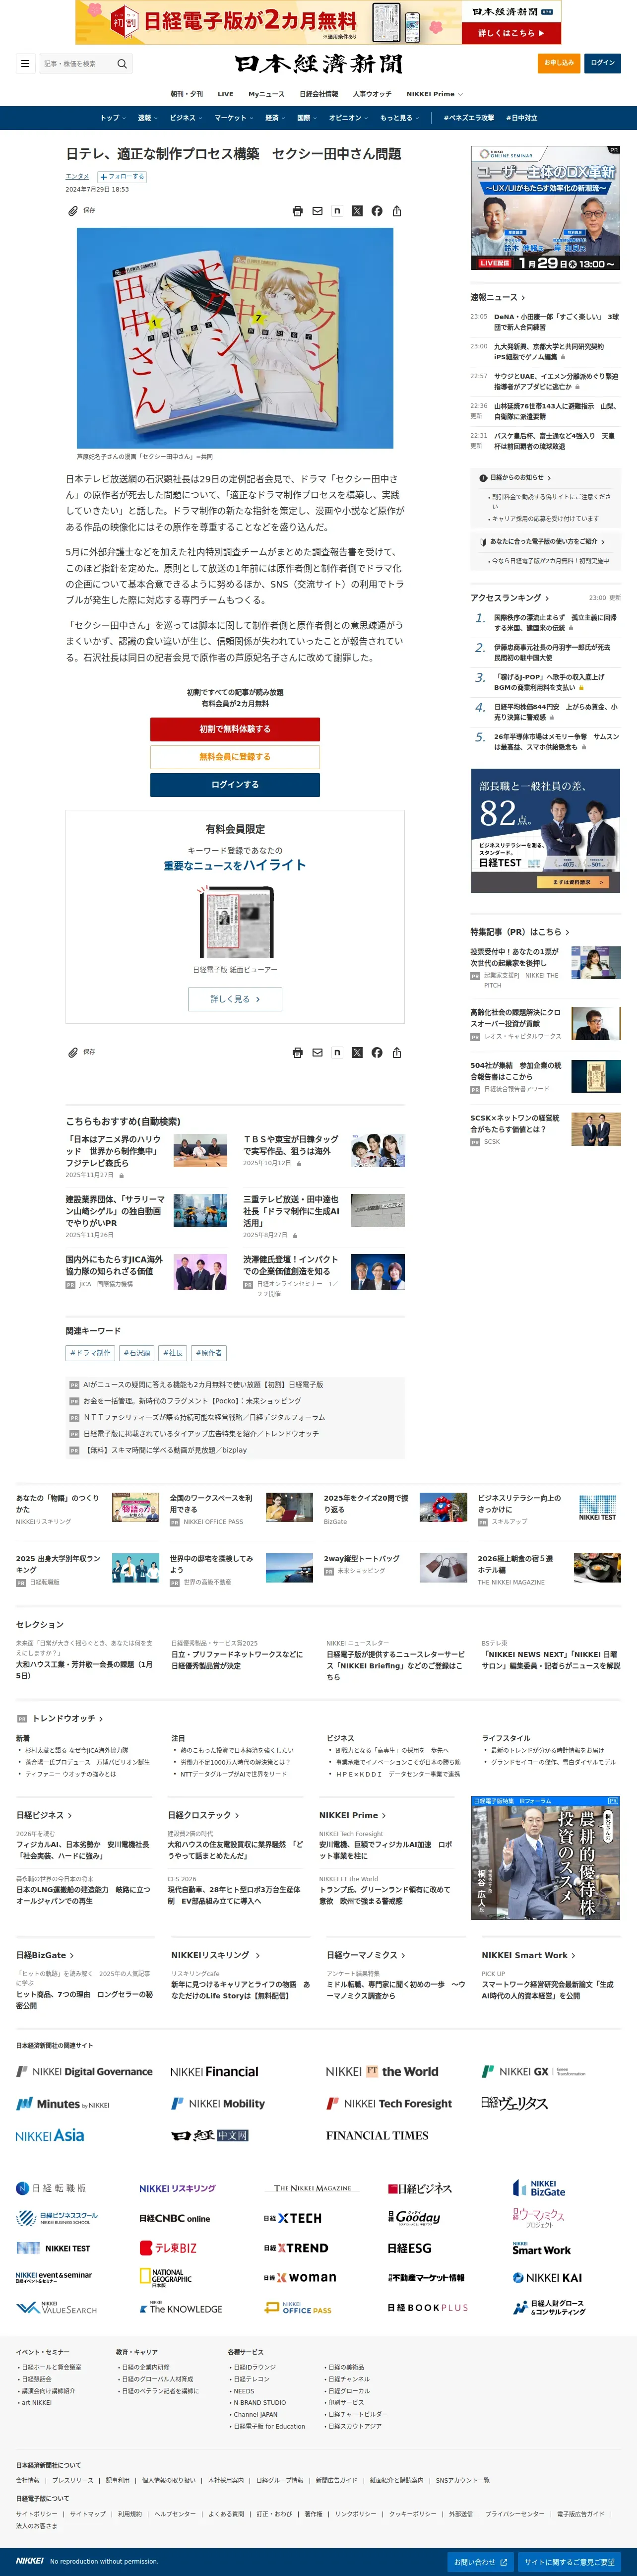Screen dimensions: 637x2576
Task: Click the print icon above the article photo
Action: (x=297, y=211)
